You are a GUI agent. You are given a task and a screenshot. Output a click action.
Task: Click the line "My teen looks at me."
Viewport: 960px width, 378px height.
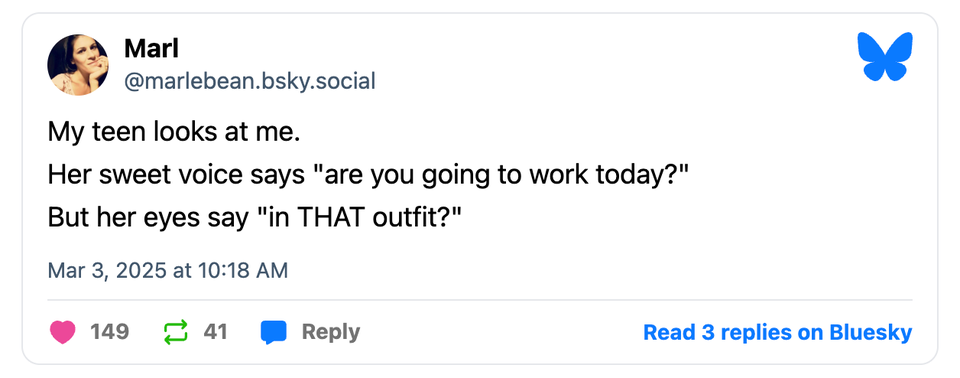pos(174,132)
